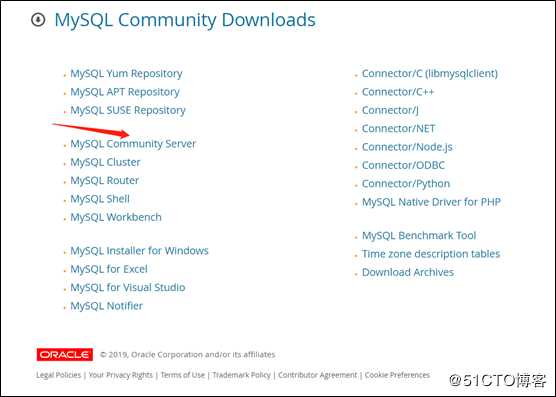Select the MySQL Workbench link
Image resolution: width=556 pixels, height=397 pixels.
click(116, 217)
